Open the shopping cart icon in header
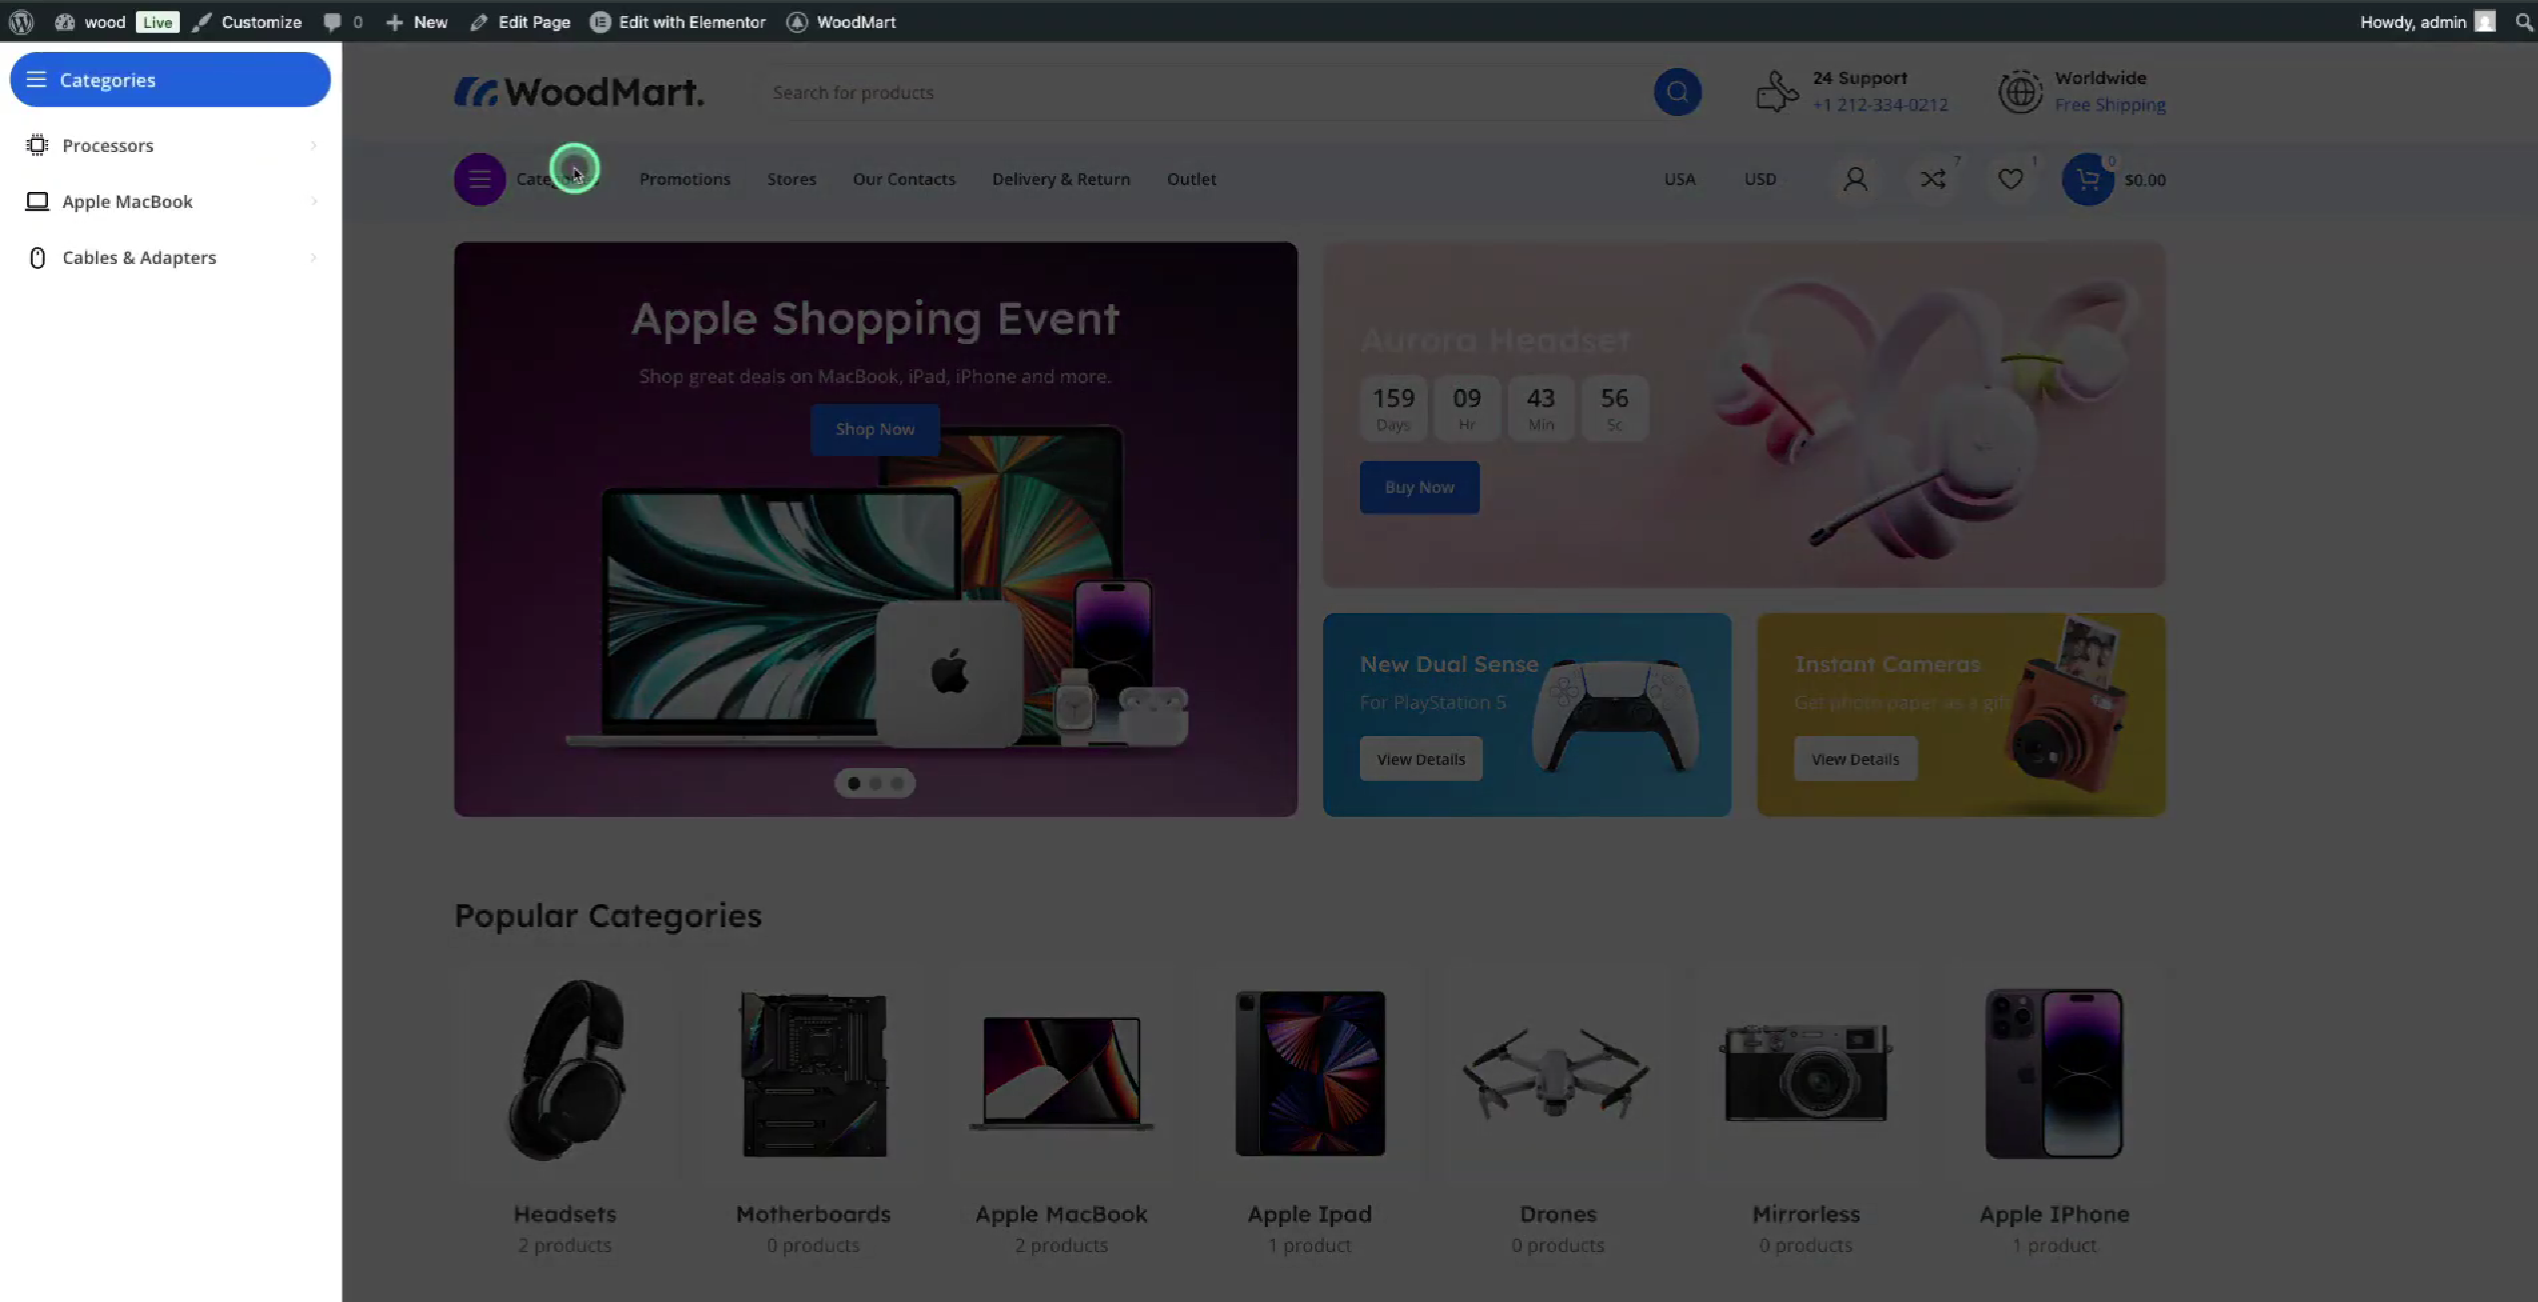 click(x=2089, y=180)
